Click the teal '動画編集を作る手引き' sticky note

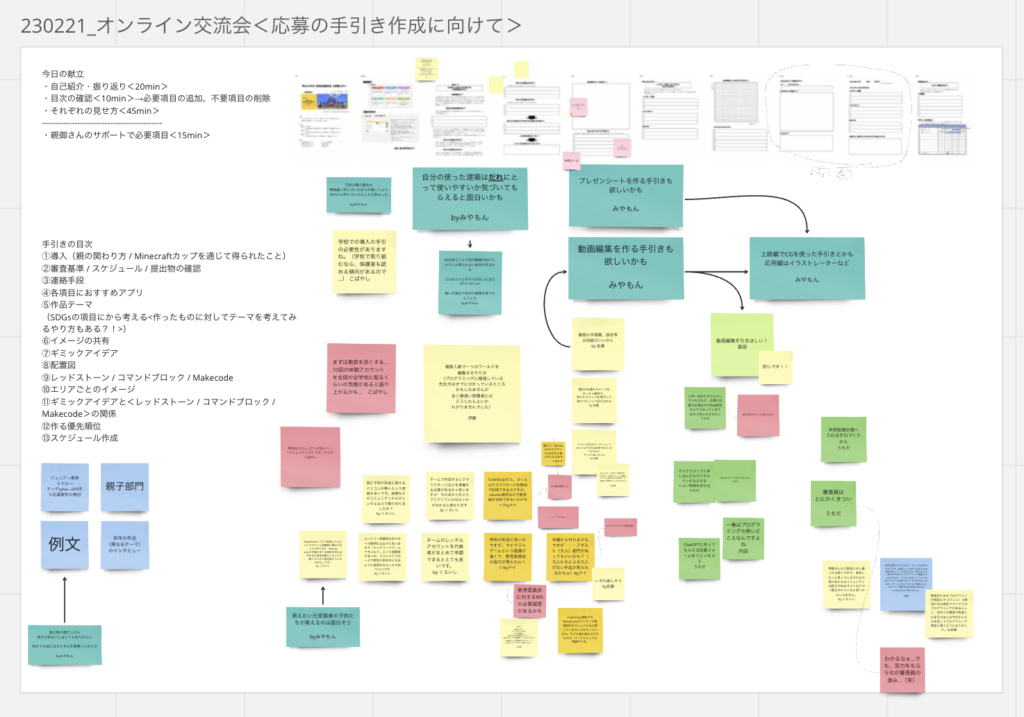click(x=625, y=267)
